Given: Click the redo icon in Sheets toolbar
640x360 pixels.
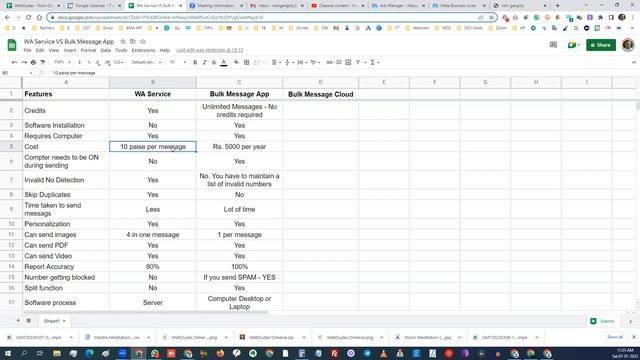Looking at the screenshot, I should coord(24,62).
